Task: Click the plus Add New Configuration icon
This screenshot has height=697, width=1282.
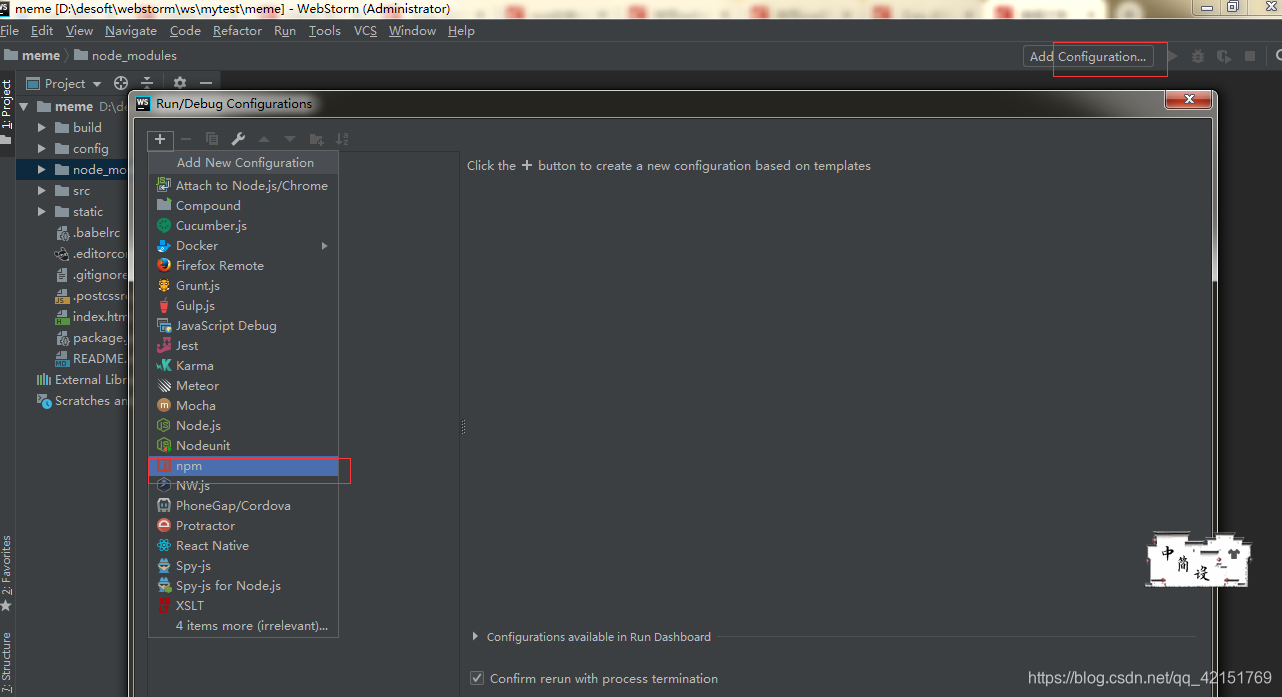Action: (x=160, y=139)
